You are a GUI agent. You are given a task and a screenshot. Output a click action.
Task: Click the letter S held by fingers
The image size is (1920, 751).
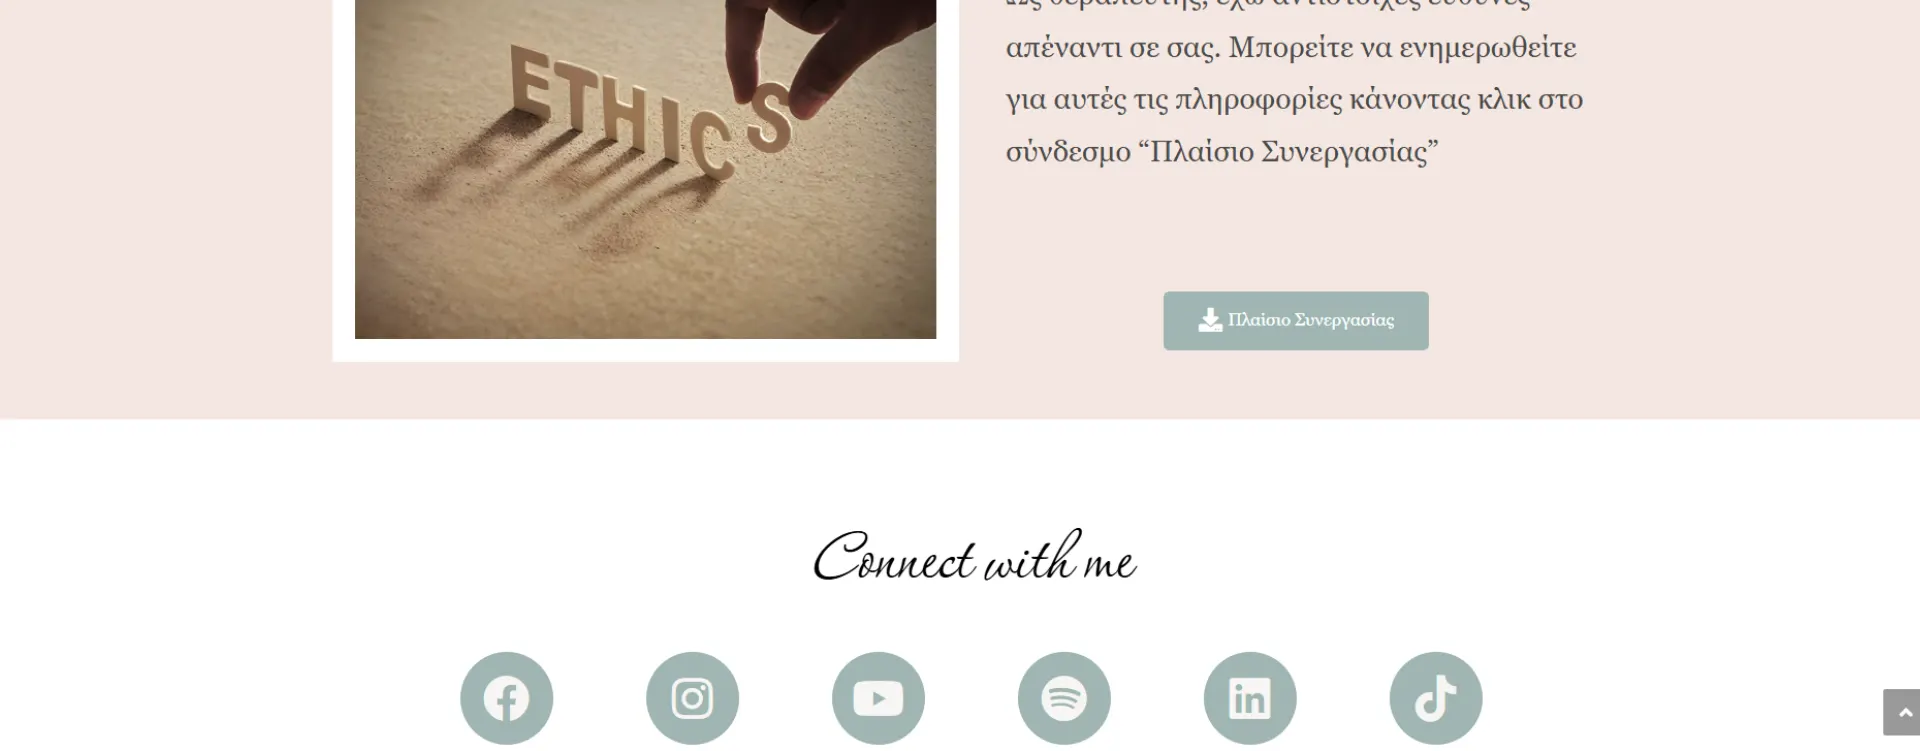[x=768, y=118]
